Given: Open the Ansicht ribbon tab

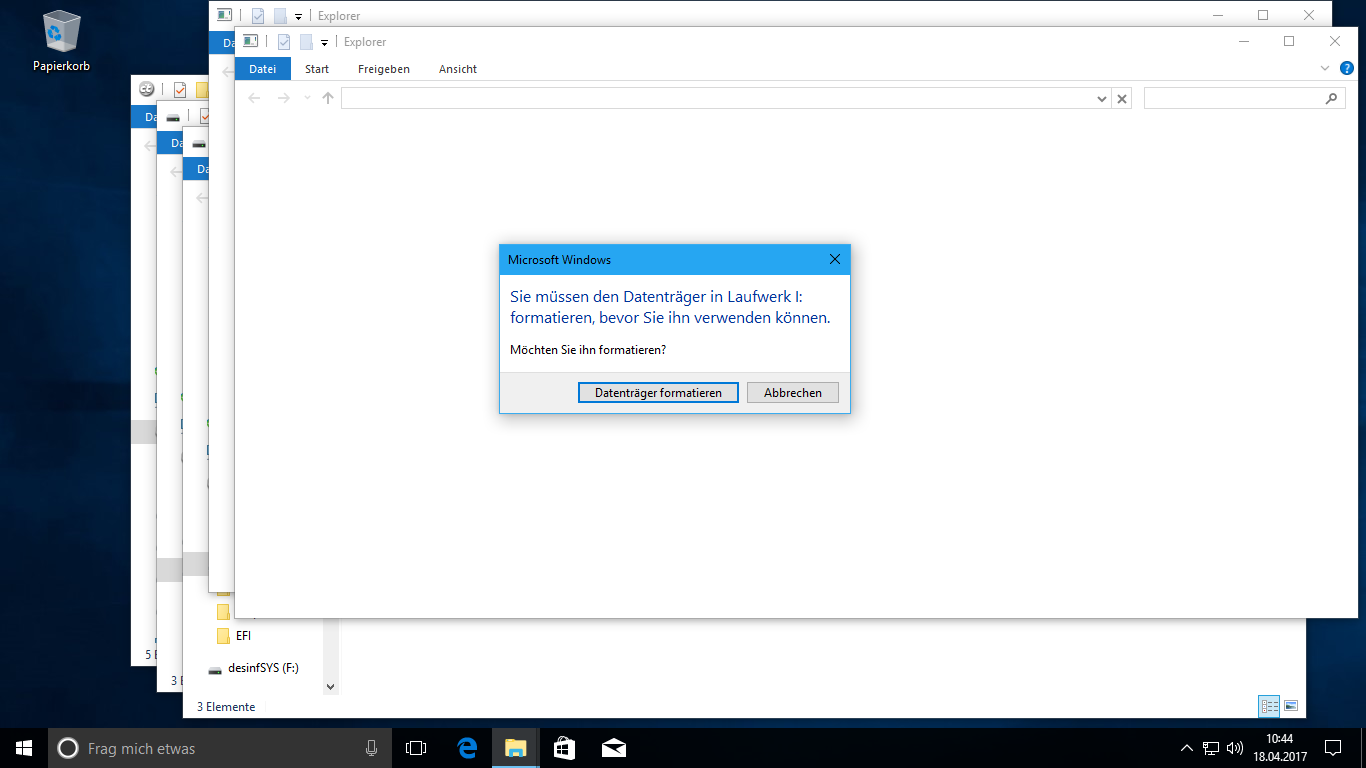Looking at the screenshot, I should pos(458,69).
